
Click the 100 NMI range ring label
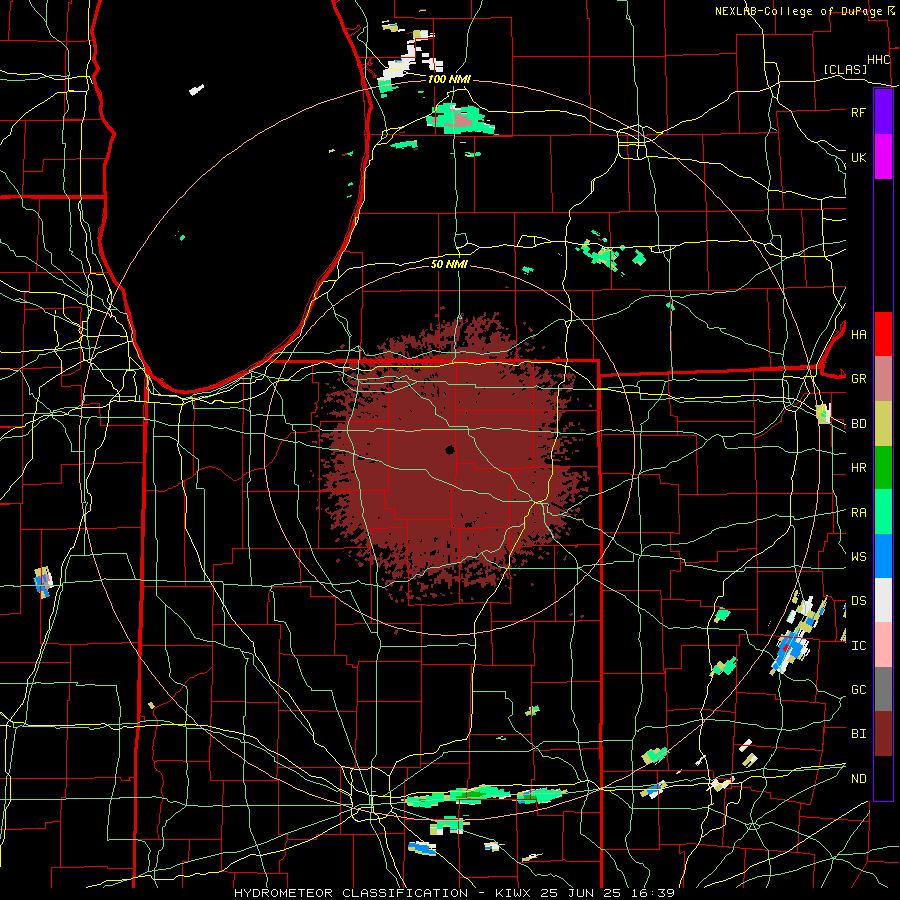tap(449, 79)
